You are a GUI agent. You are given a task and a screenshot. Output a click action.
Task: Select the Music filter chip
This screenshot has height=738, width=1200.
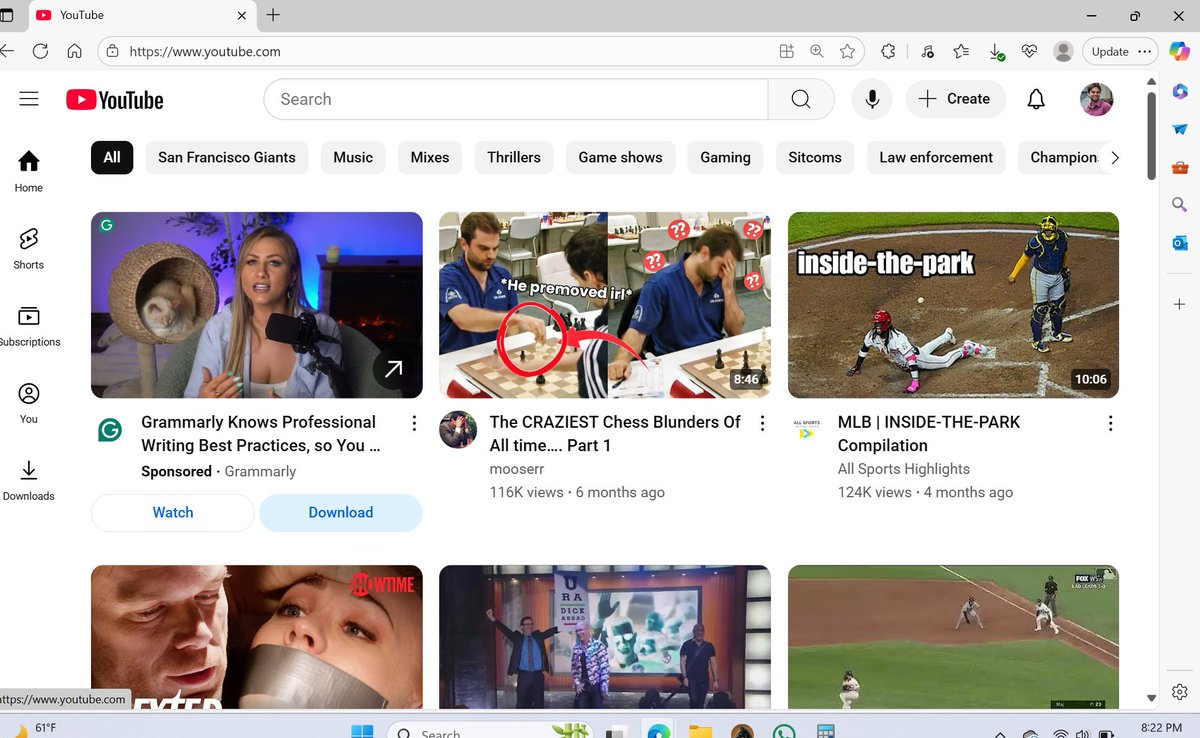pos(353,157)
